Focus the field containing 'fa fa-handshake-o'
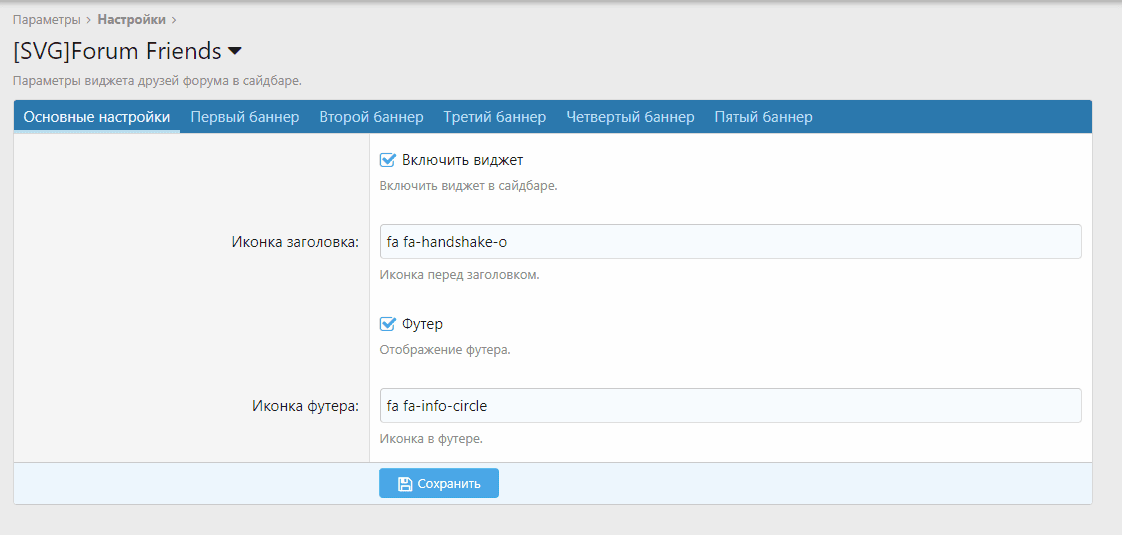Viewport: 1122px width, 535px height. (730, 242)
